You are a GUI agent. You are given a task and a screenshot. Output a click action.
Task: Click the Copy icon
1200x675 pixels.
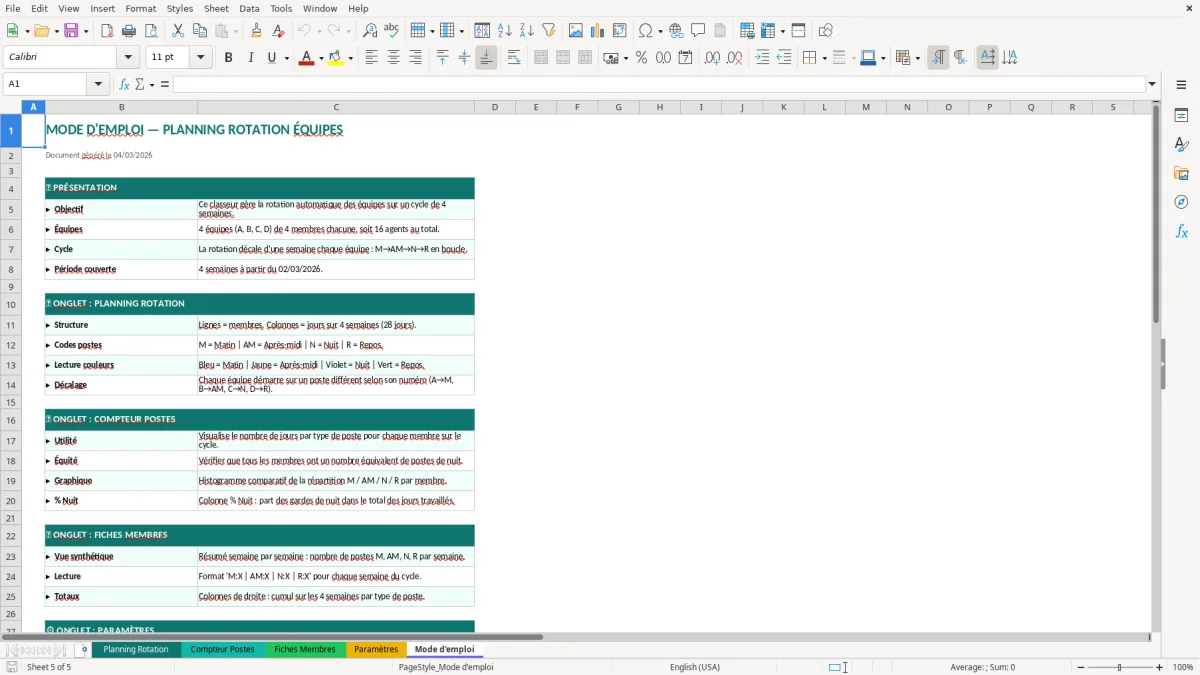tap(199, 31)
